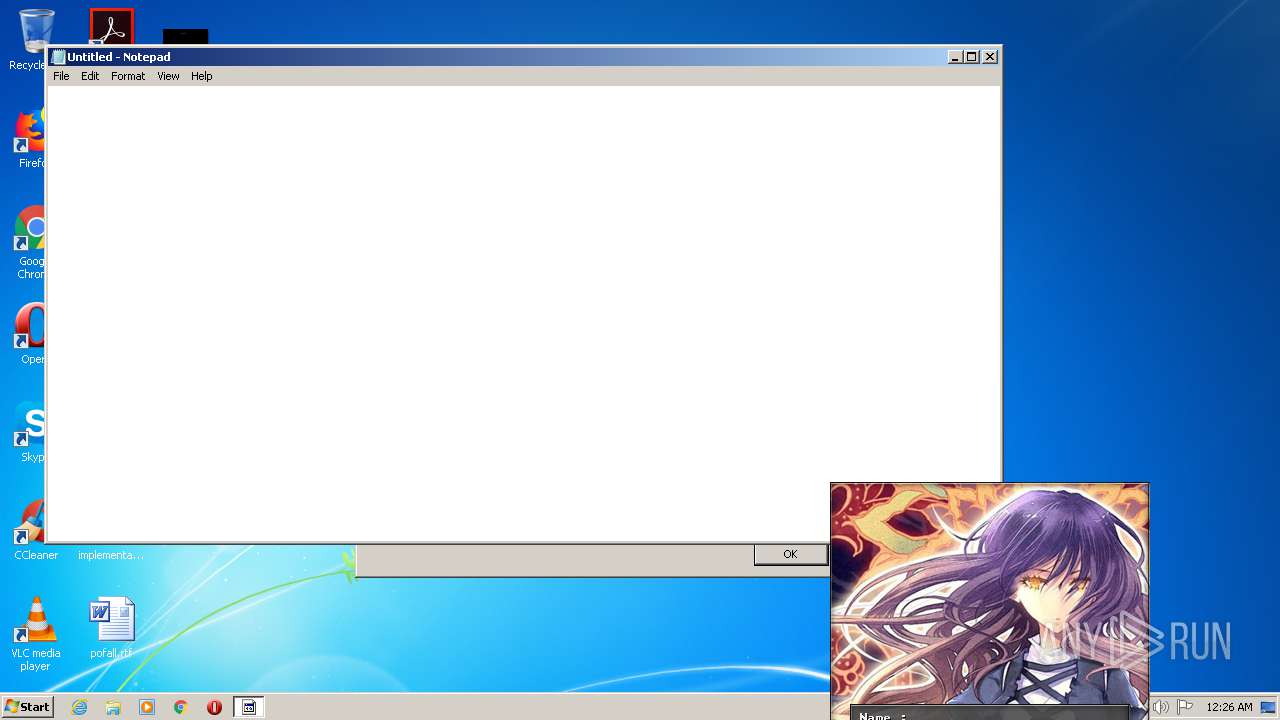Minimize the Notepad window

point(955,57)
